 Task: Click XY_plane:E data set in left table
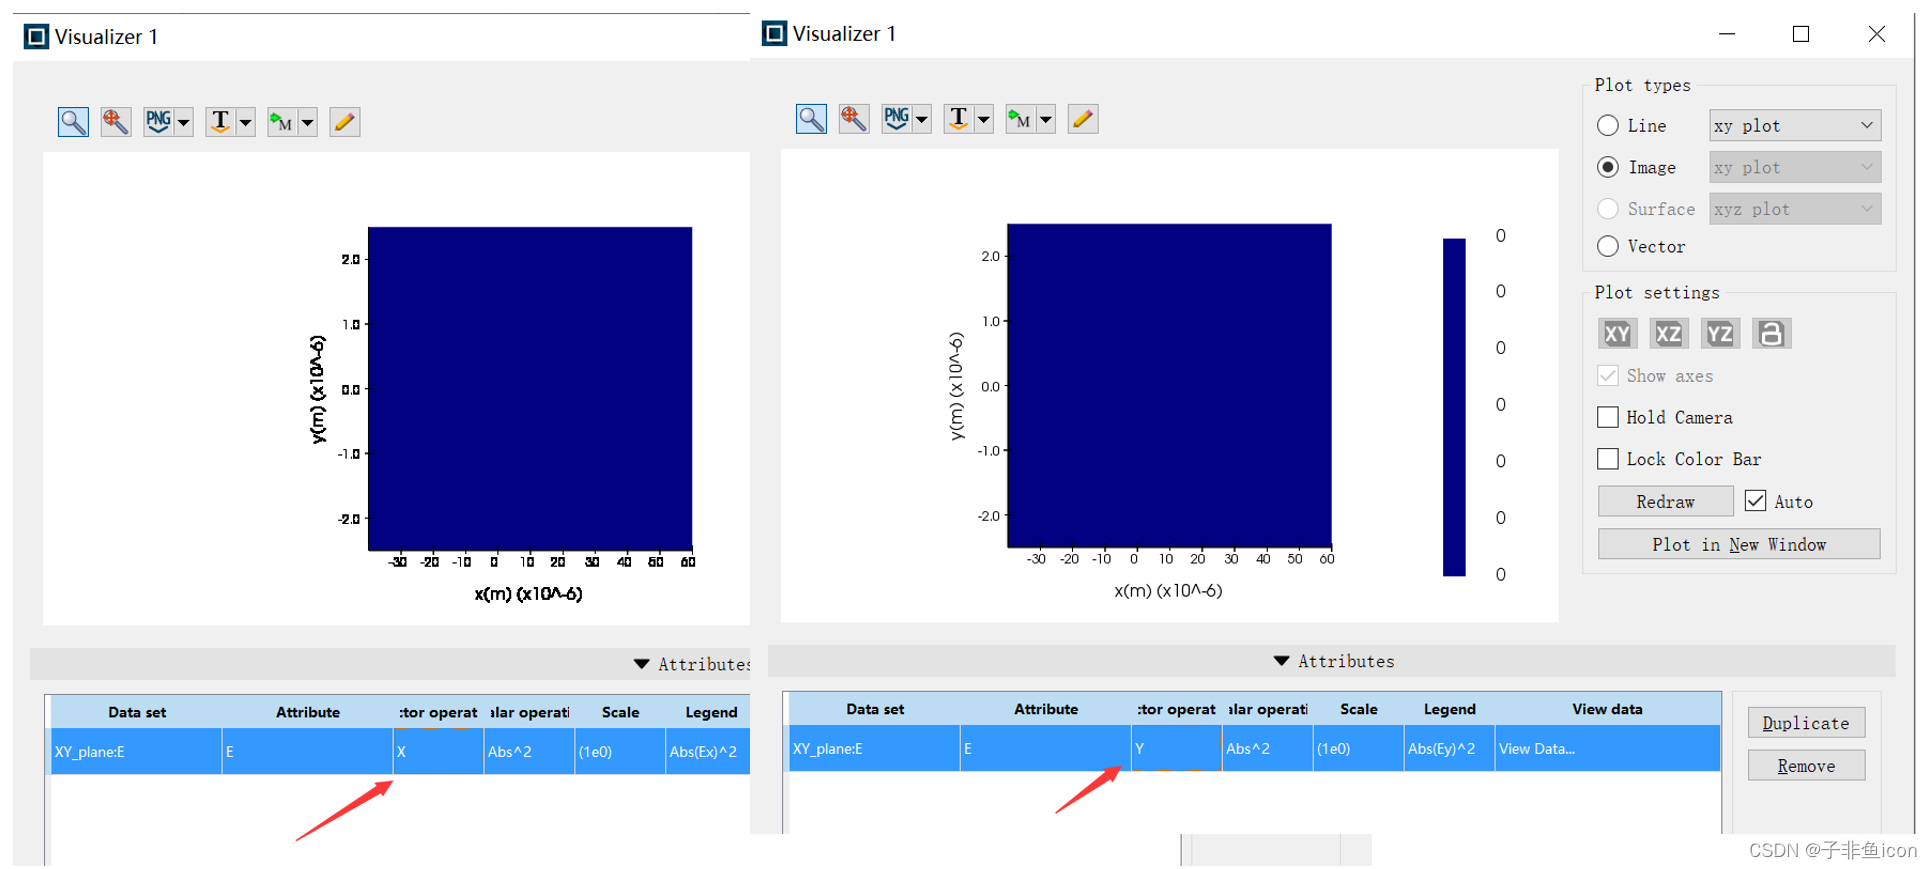tap(137, 752)
